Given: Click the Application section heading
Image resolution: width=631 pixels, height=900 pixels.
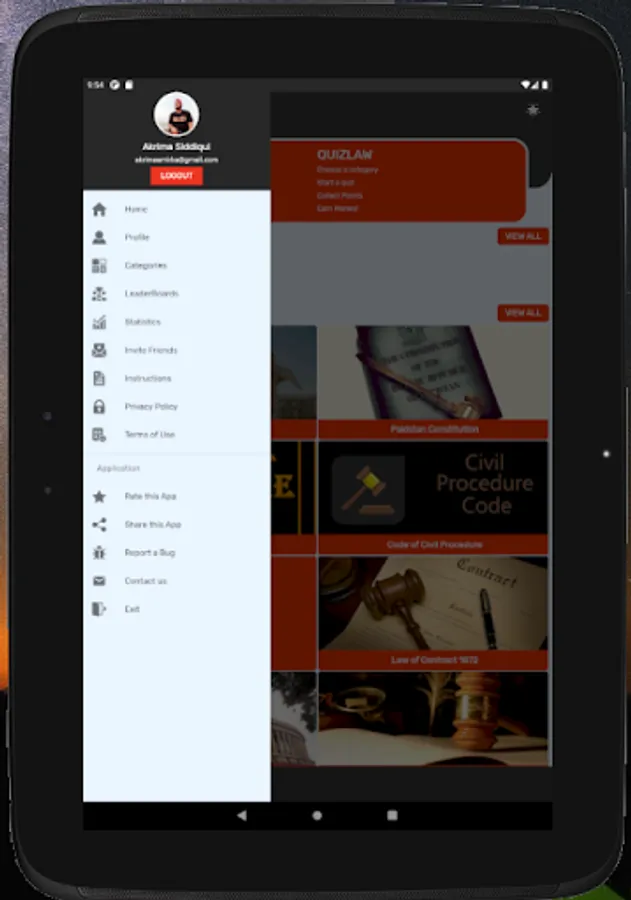Looking at the screenshot, I should (x=118, y=468).
